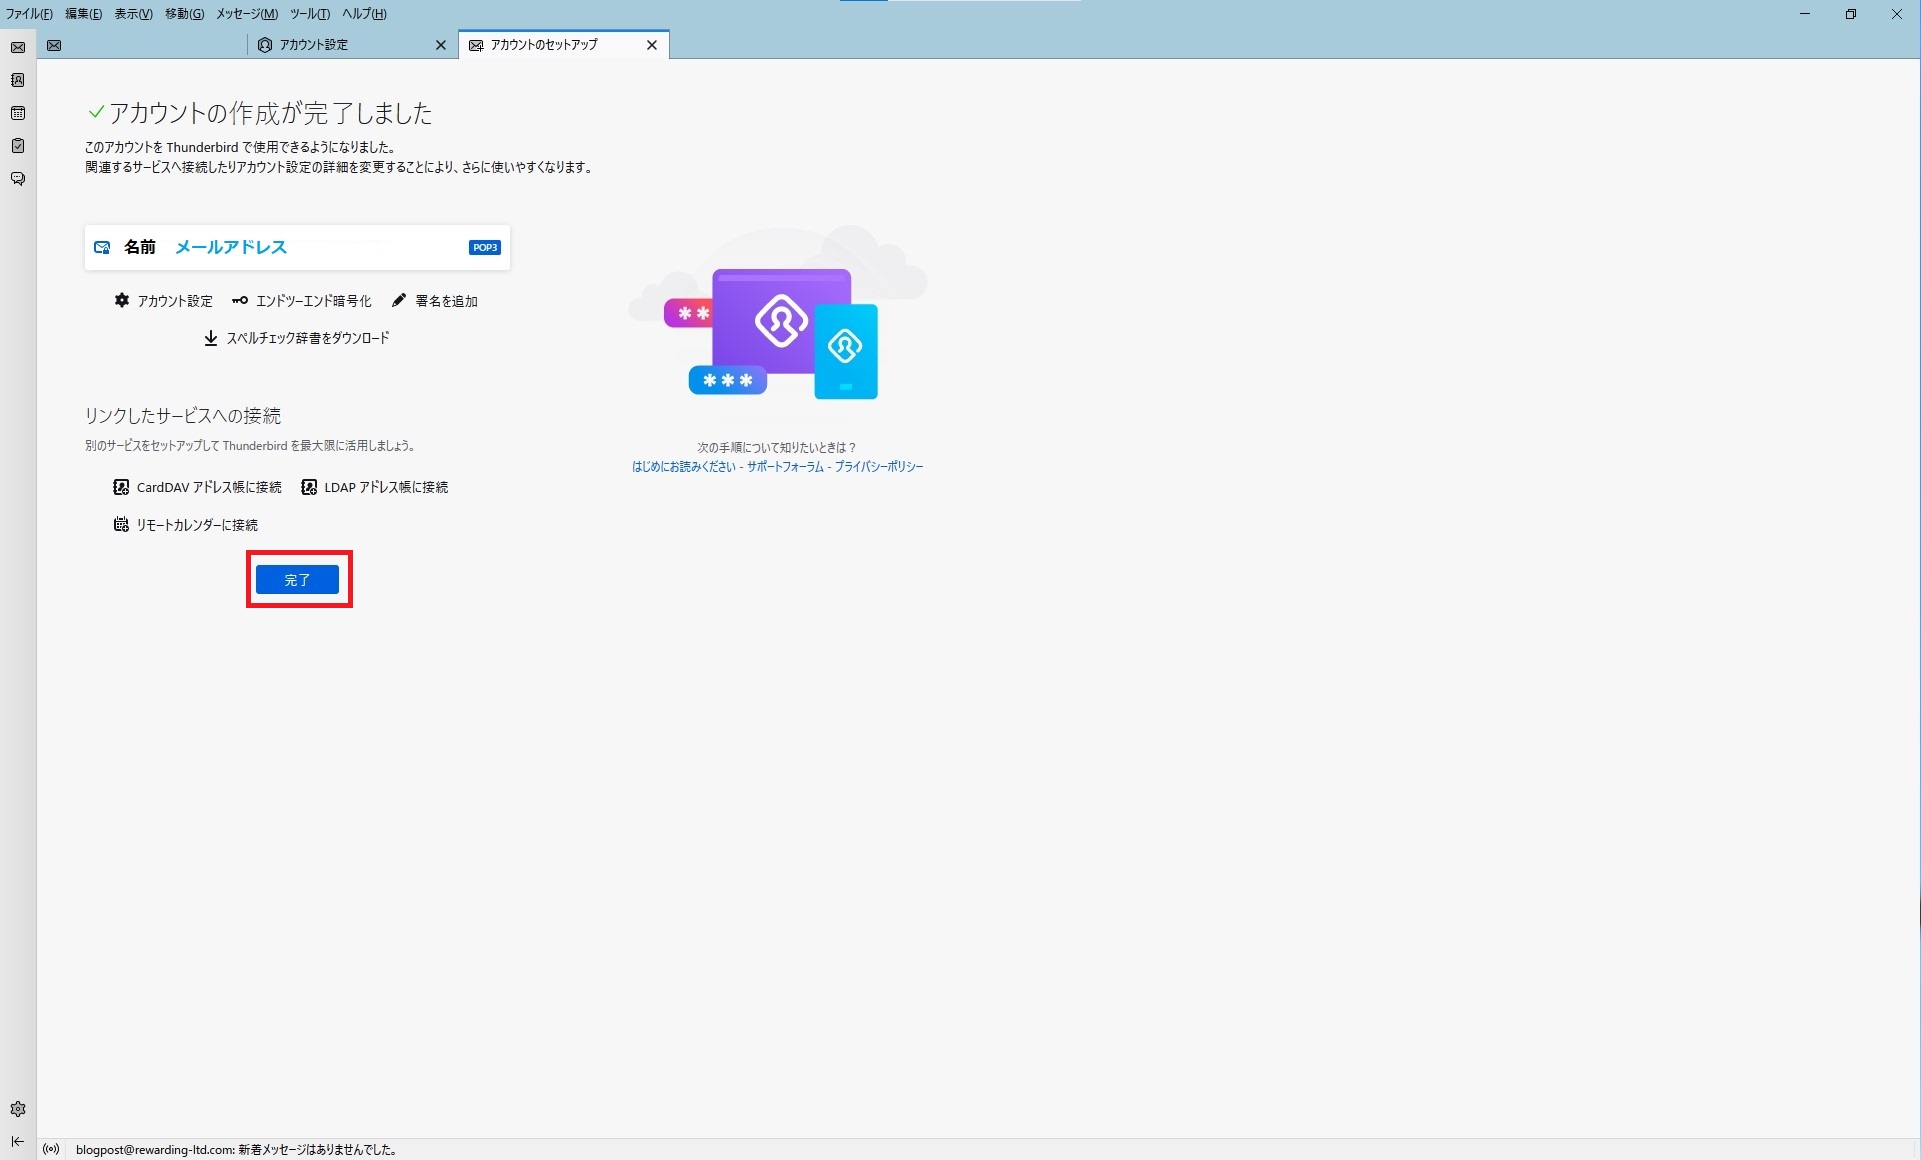Switch to the アカウント設定 tab

coord(314,45)
